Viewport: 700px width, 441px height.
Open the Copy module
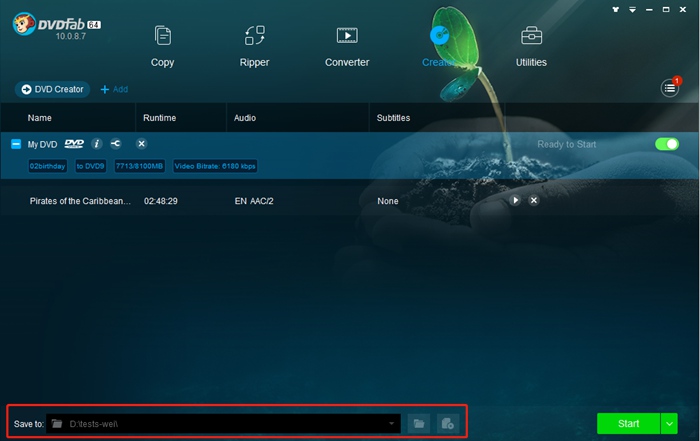[x=162, y=46]
